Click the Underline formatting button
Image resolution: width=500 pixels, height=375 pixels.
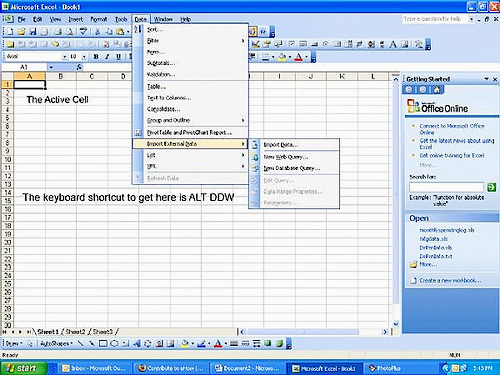point(118,57)
